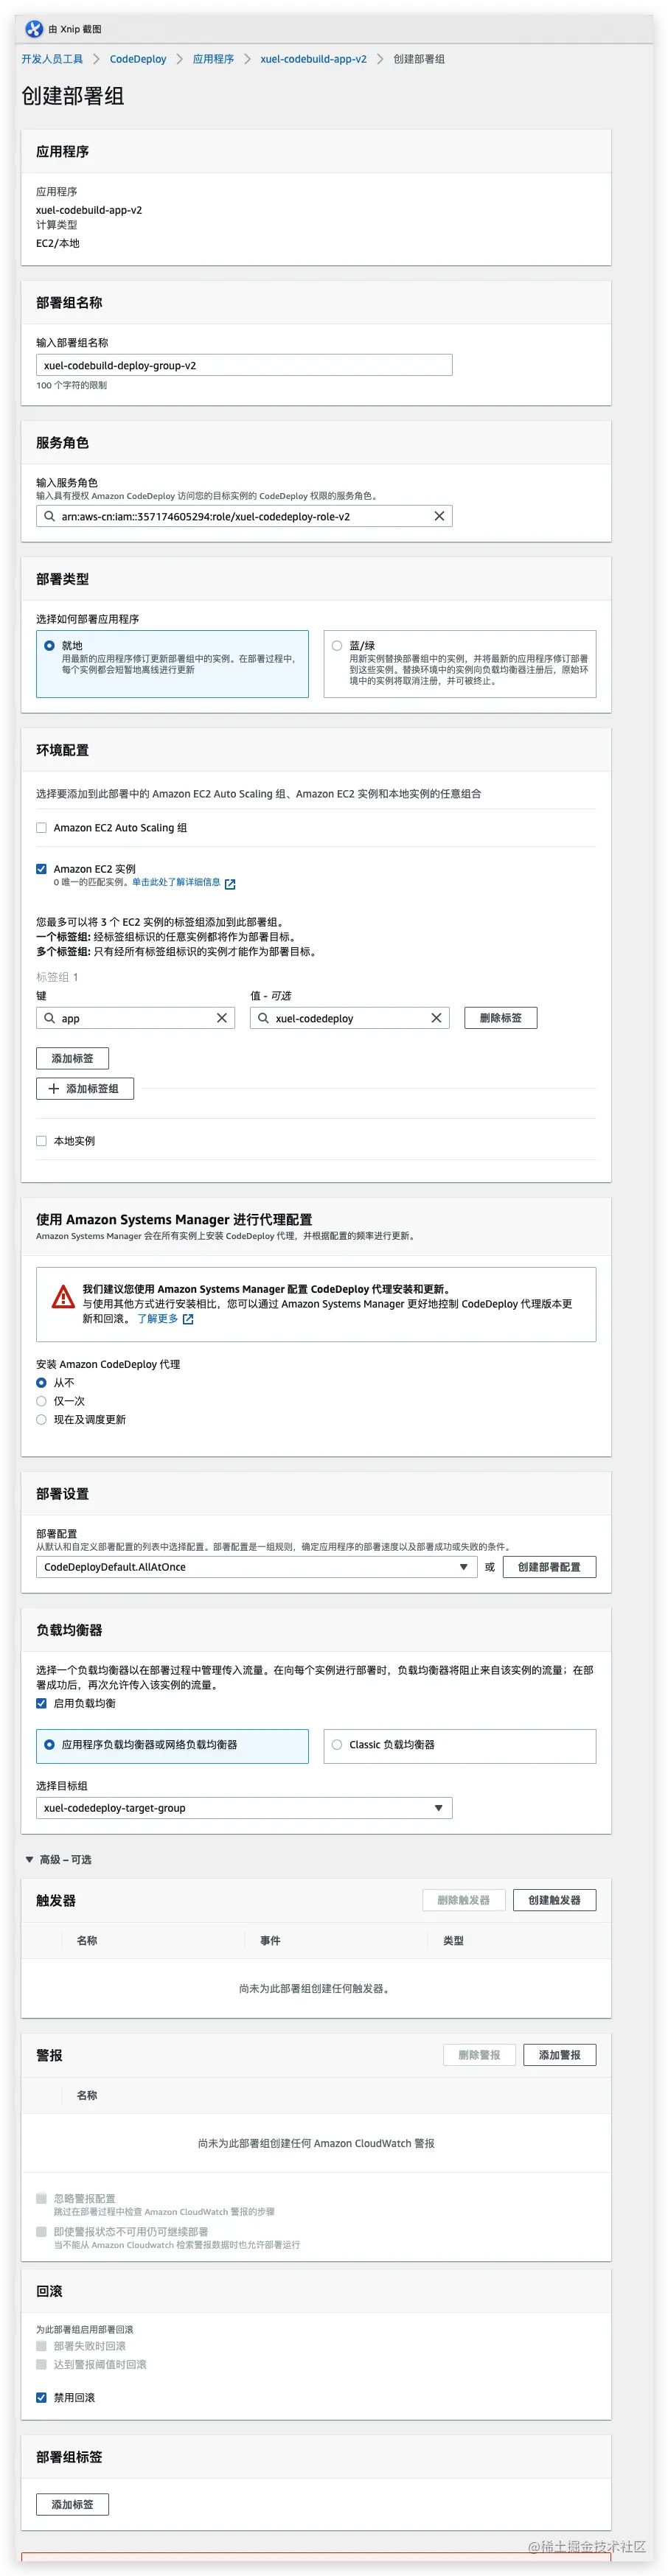Viewport: 668px width, 2576px height.
Task: Click the 事件 column header in triggers table
Action: coord(270,1941)
